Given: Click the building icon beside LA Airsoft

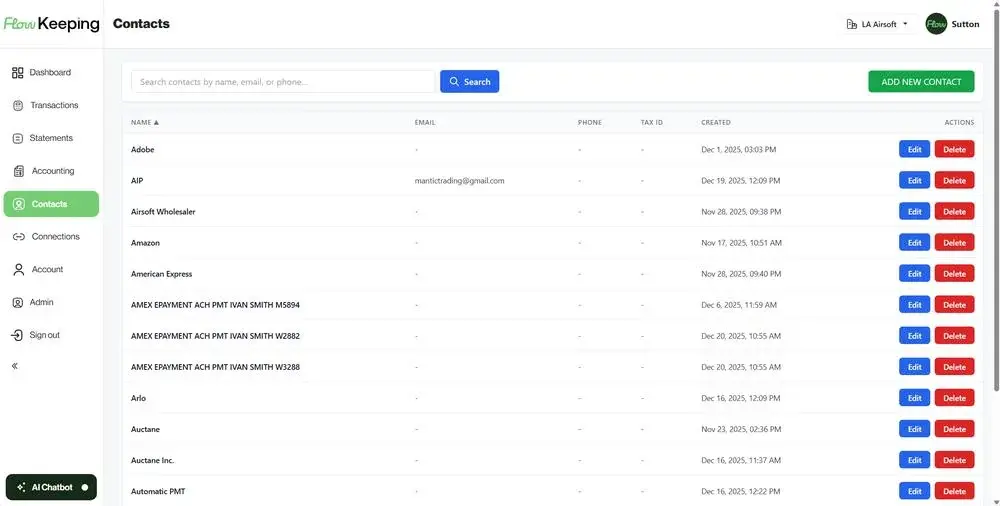Looking at the screenshot, I should pos(851,24).
